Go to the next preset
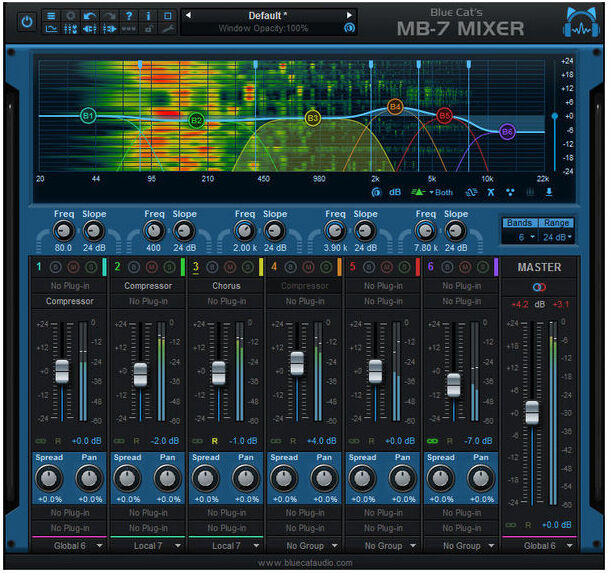The height and width of the screenshot is (573, 611). coord(349,15)
